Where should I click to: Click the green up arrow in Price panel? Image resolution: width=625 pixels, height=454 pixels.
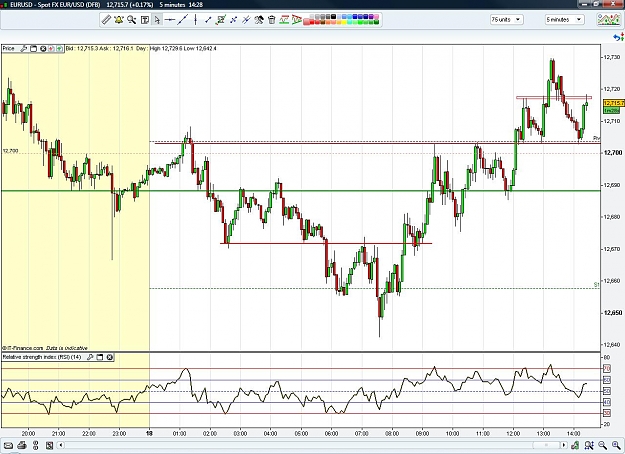pos(59,49)
